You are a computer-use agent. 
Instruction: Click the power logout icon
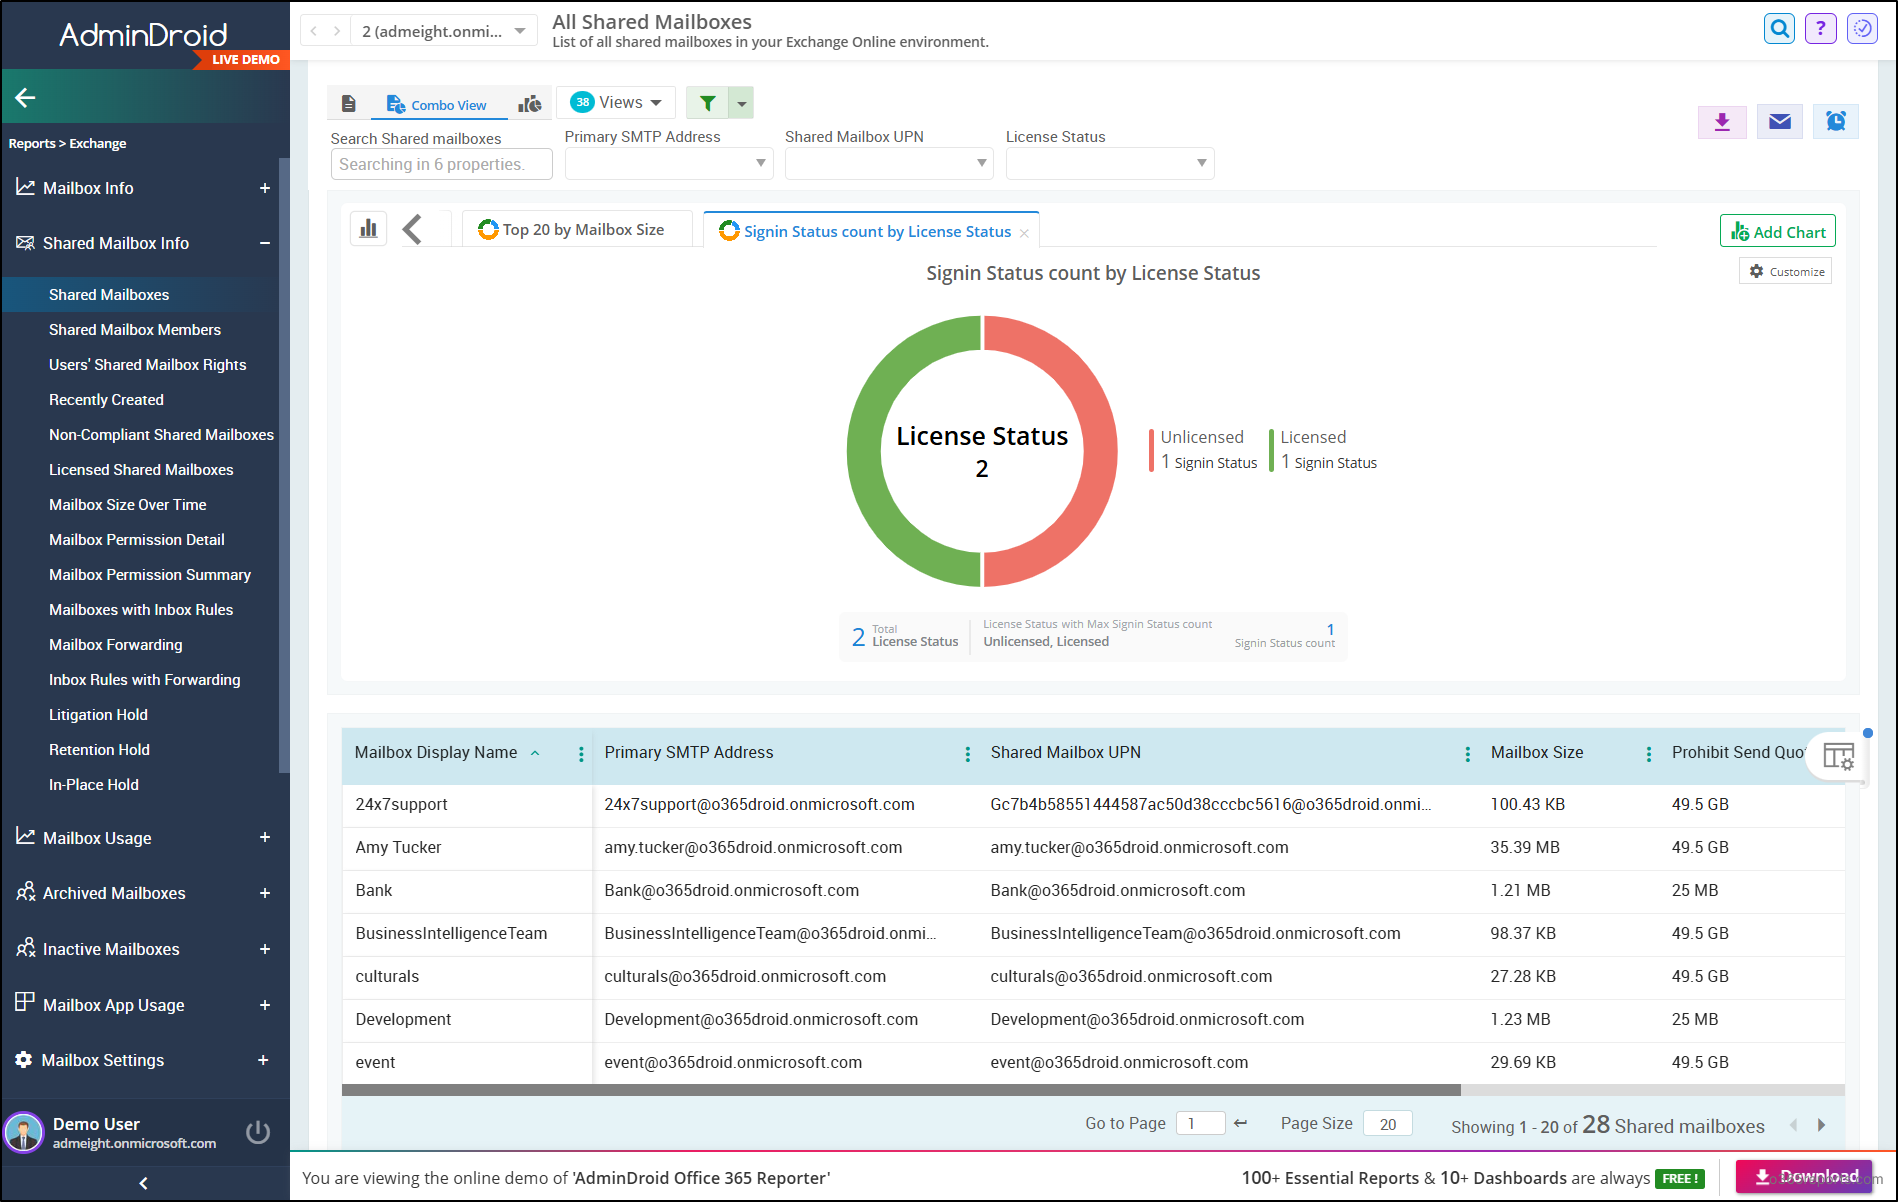click(258, 1132)
